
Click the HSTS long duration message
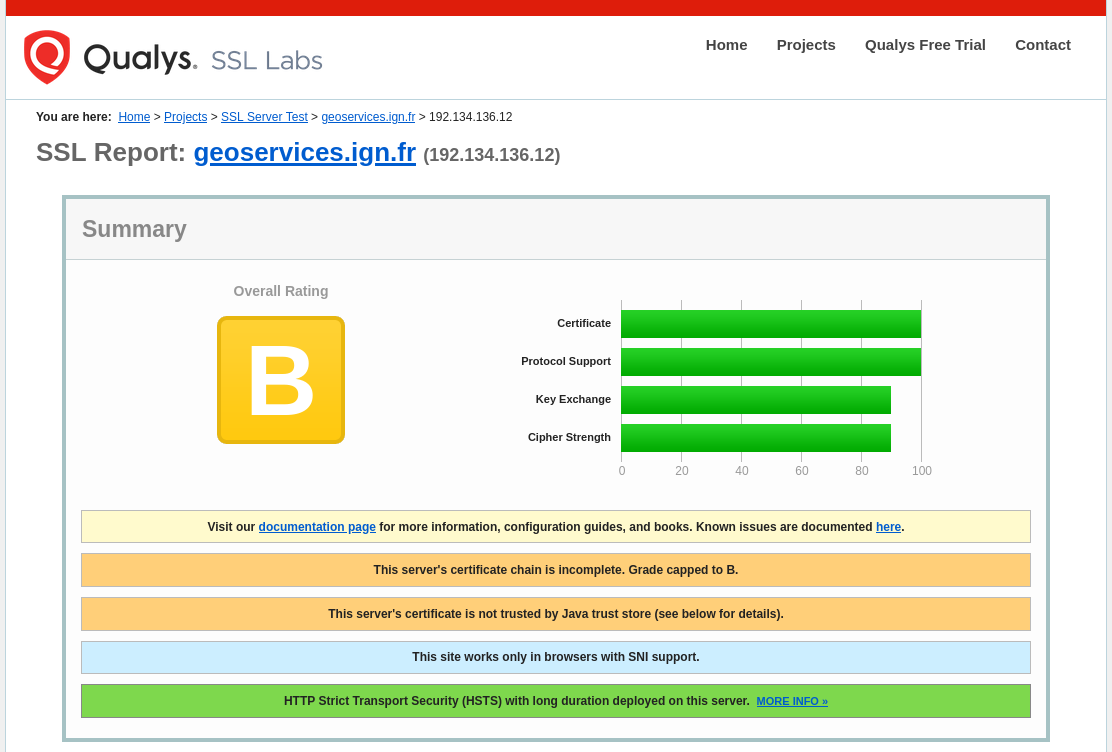[x=516, y=701]
